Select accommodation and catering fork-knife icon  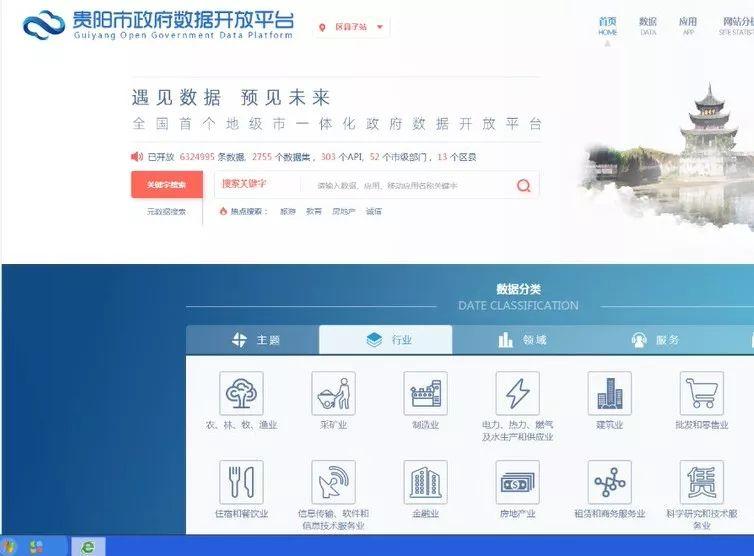[x=241, y=482]
